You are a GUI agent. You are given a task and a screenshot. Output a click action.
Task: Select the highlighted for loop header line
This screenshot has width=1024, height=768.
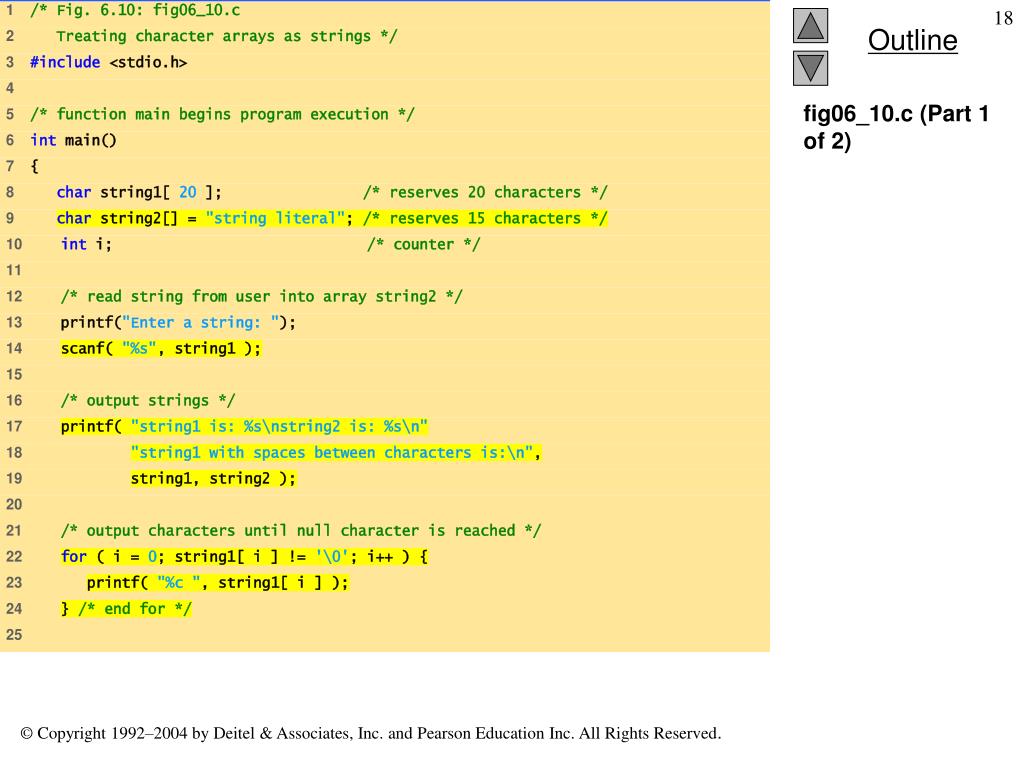tap(244, 556)
